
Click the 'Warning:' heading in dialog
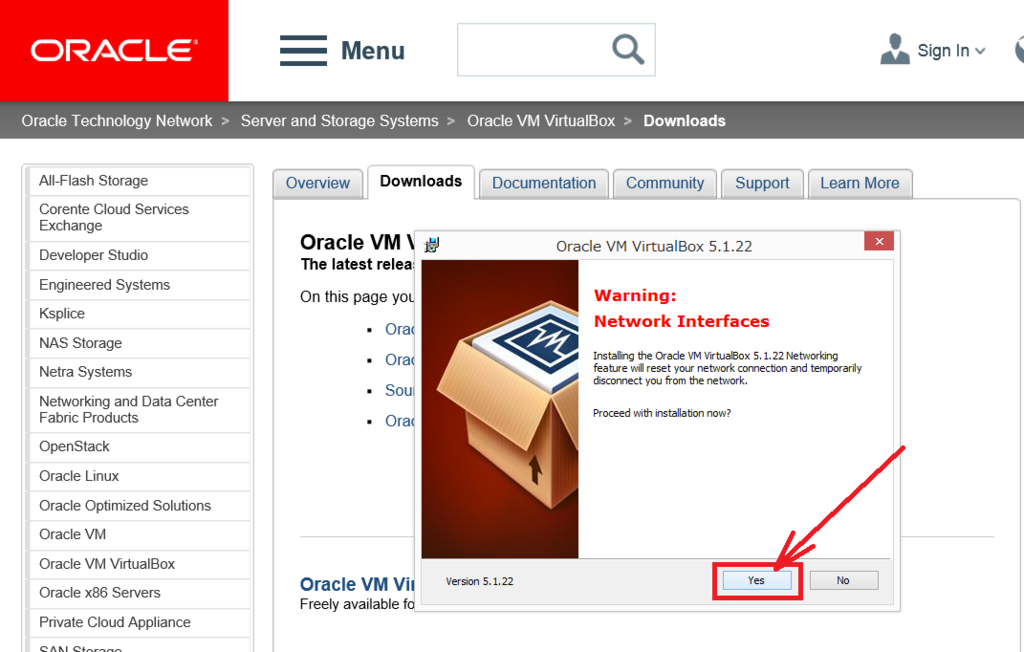tap(635, 295)
